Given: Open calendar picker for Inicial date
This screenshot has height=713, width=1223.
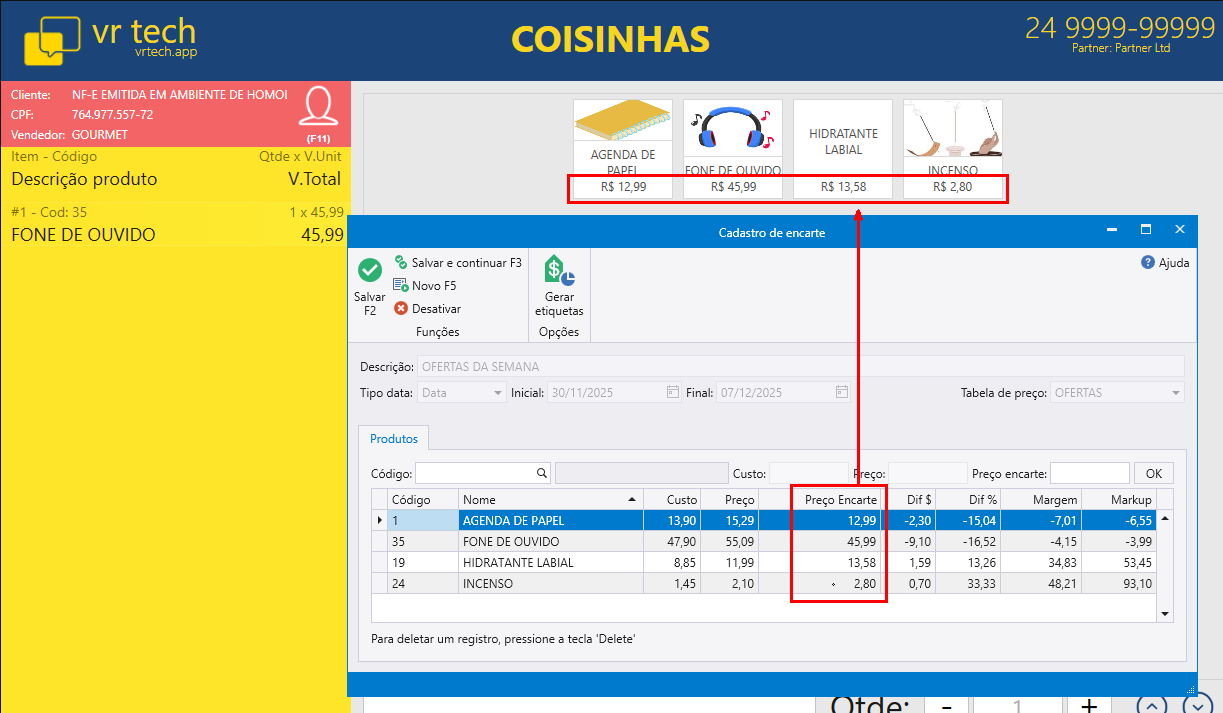Looking at the screenshot, I should tap(673, 393).
